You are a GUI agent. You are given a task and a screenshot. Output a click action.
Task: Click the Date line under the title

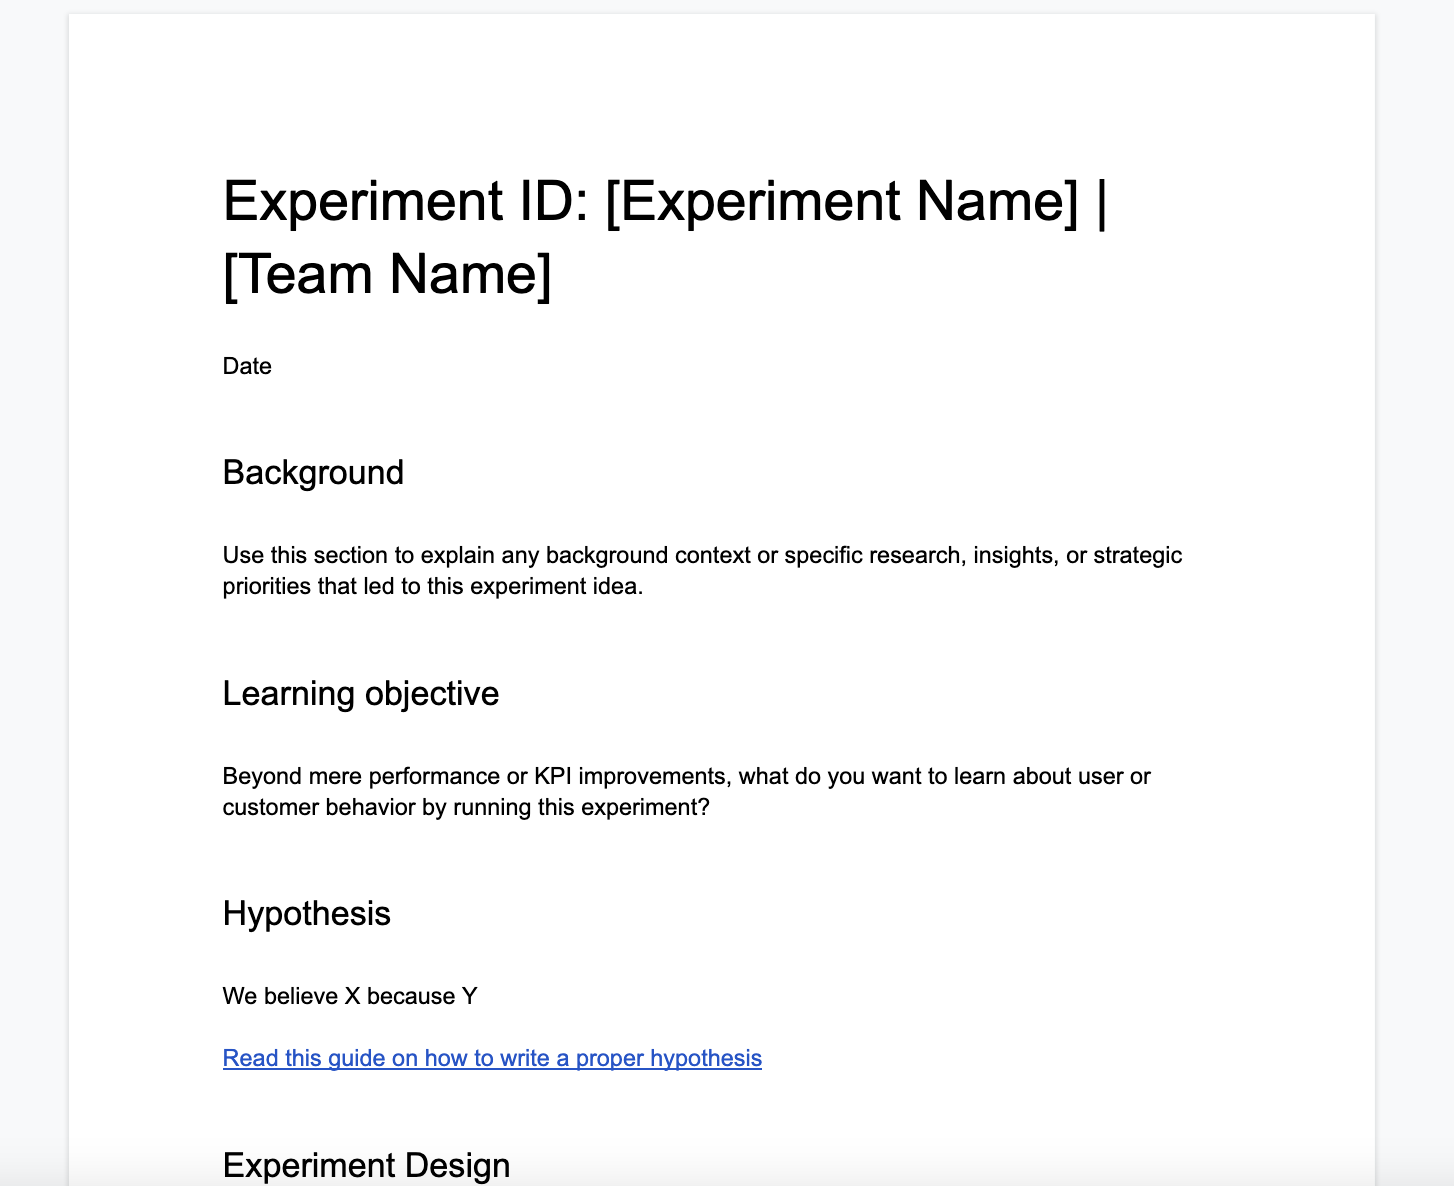tap(247, 366)
